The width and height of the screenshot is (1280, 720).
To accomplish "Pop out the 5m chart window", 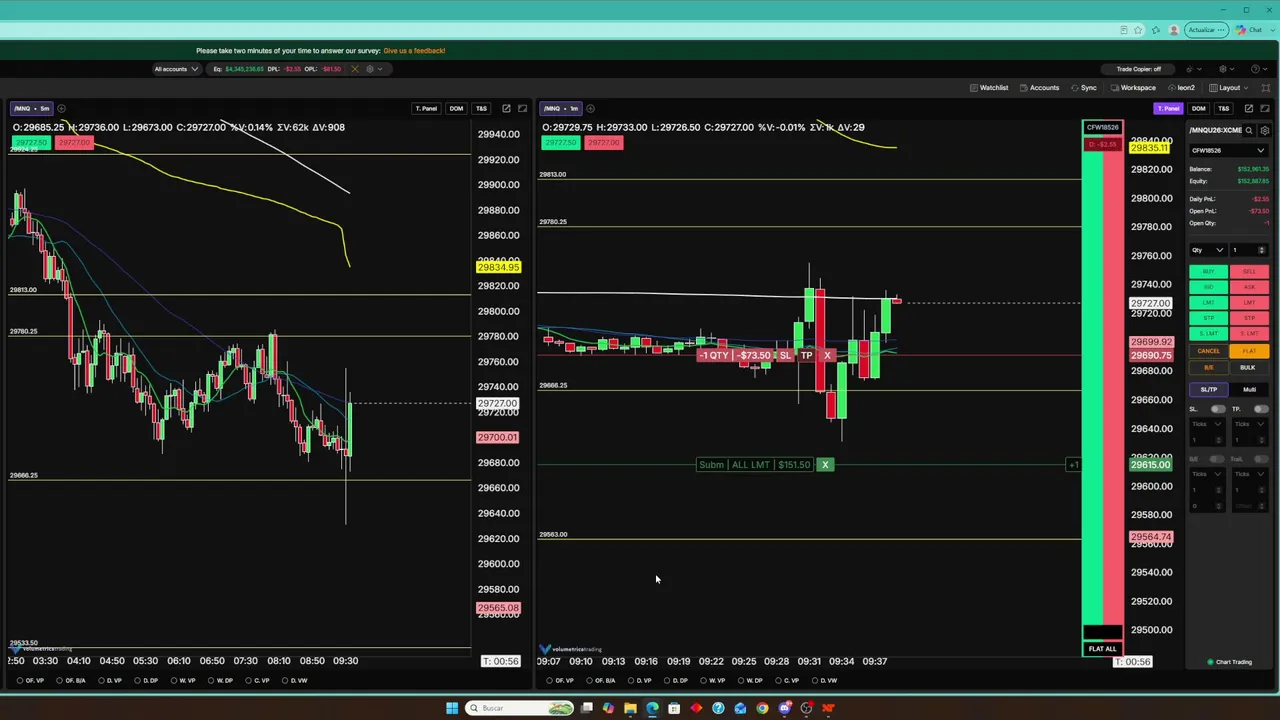I will 506,108.
